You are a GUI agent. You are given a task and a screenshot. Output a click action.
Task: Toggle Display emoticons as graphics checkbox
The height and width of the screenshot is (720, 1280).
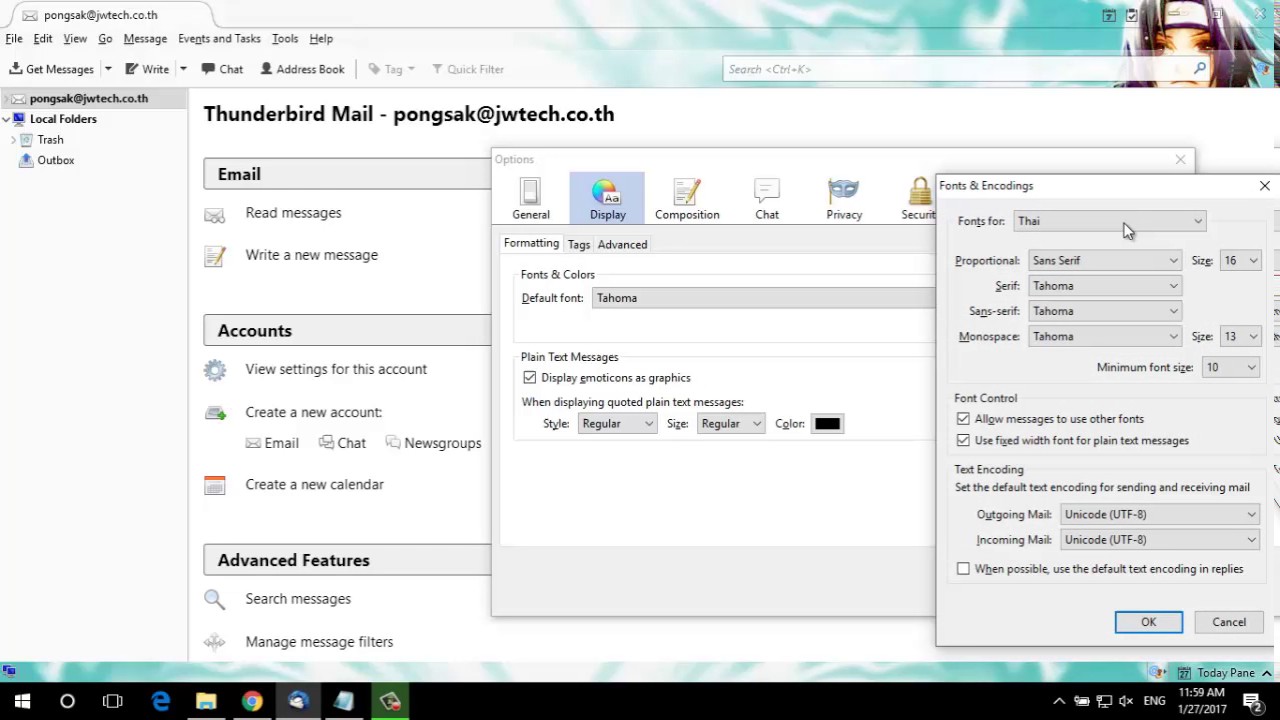[529, 378]
